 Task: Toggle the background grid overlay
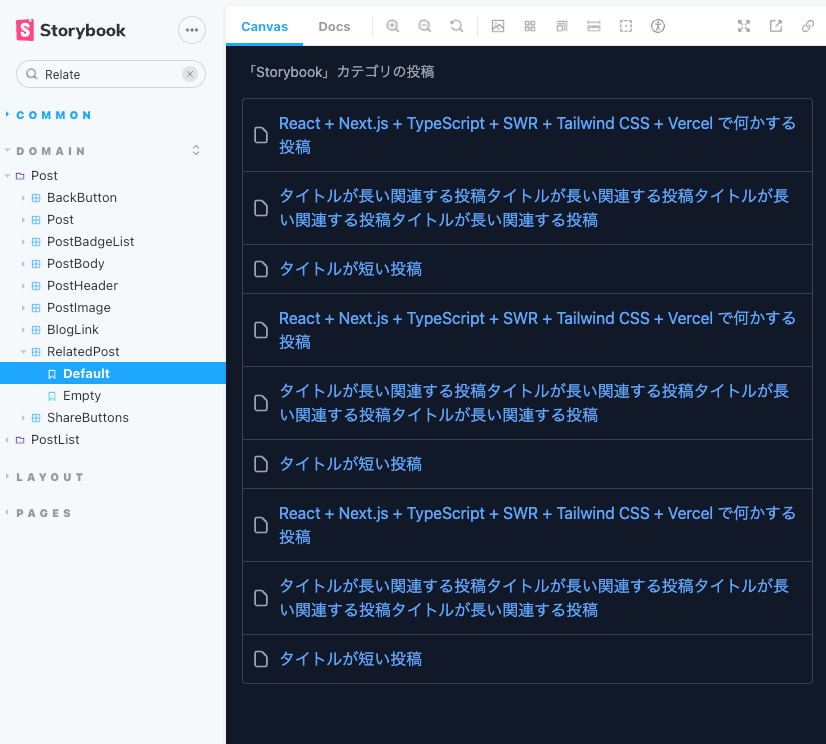pos(530,26)
